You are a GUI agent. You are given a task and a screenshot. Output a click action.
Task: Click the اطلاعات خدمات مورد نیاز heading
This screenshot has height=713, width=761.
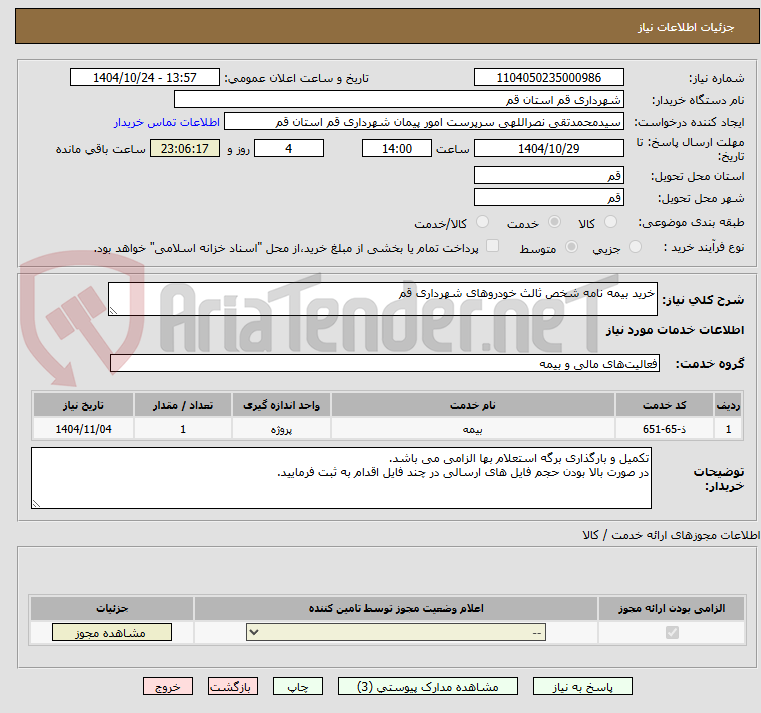pos(675,330)
